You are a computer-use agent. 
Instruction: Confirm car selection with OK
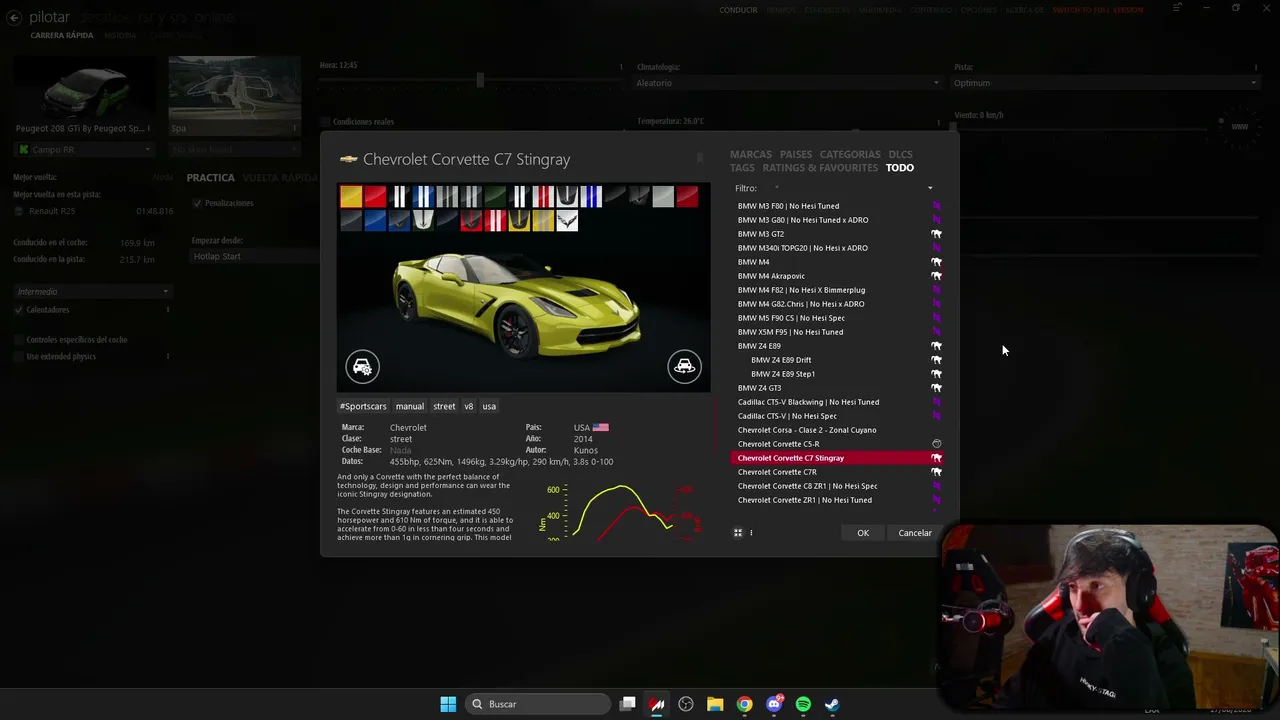[863, 533]
